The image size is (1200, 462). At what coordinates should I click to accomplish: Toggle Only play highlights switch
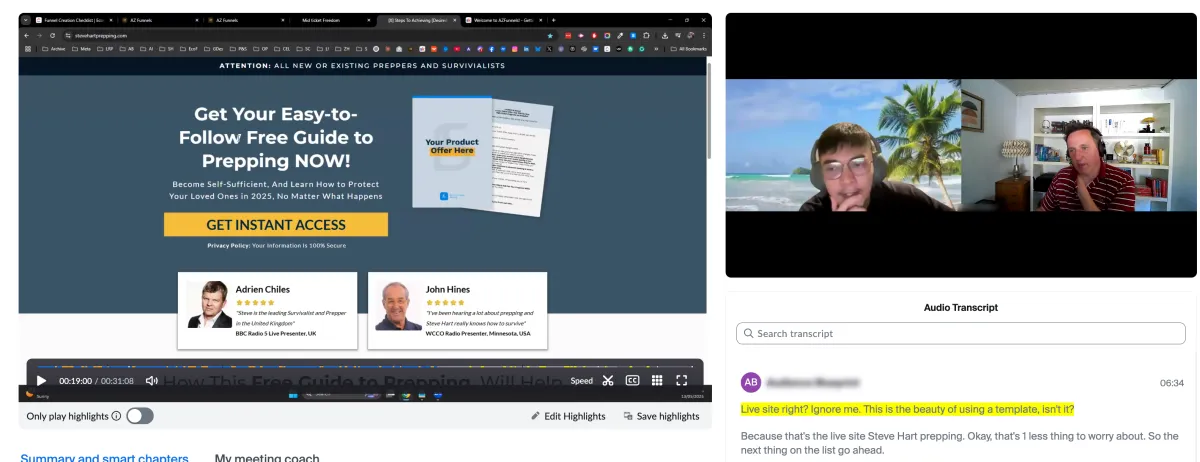click(x=140, y=416)
